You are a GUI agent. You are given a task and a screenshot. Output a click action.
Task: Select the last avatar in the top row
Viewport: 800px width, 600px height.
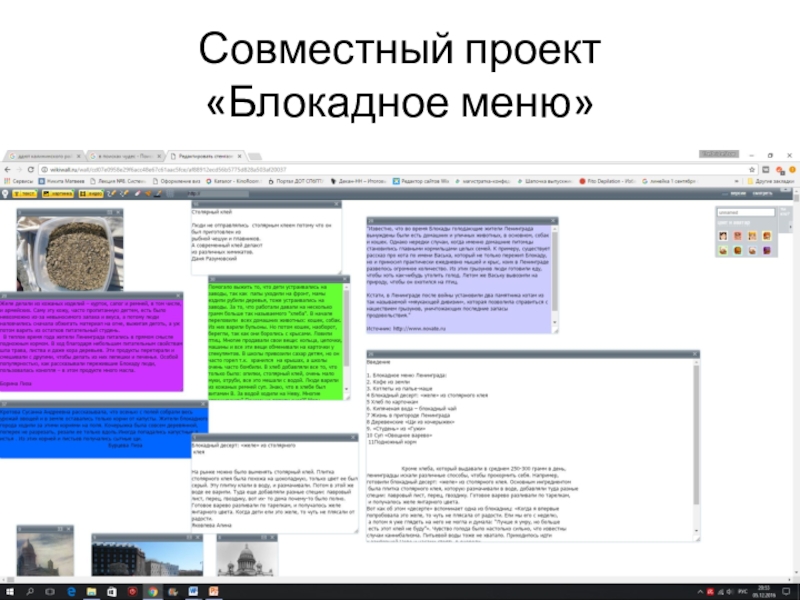(x=773, y=236)
